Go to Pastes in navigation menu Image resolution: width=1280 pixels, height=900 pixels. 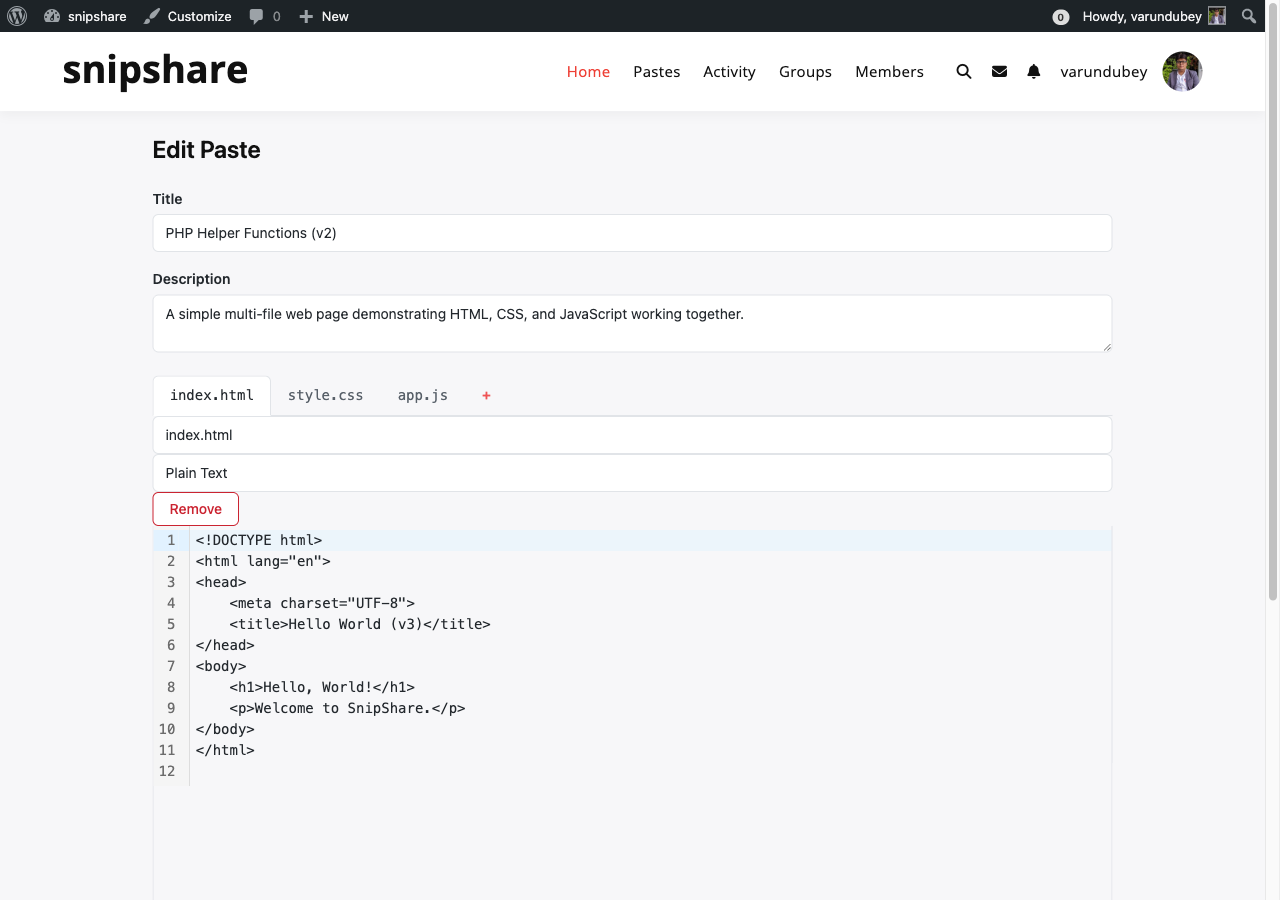[x=656, y=72]
